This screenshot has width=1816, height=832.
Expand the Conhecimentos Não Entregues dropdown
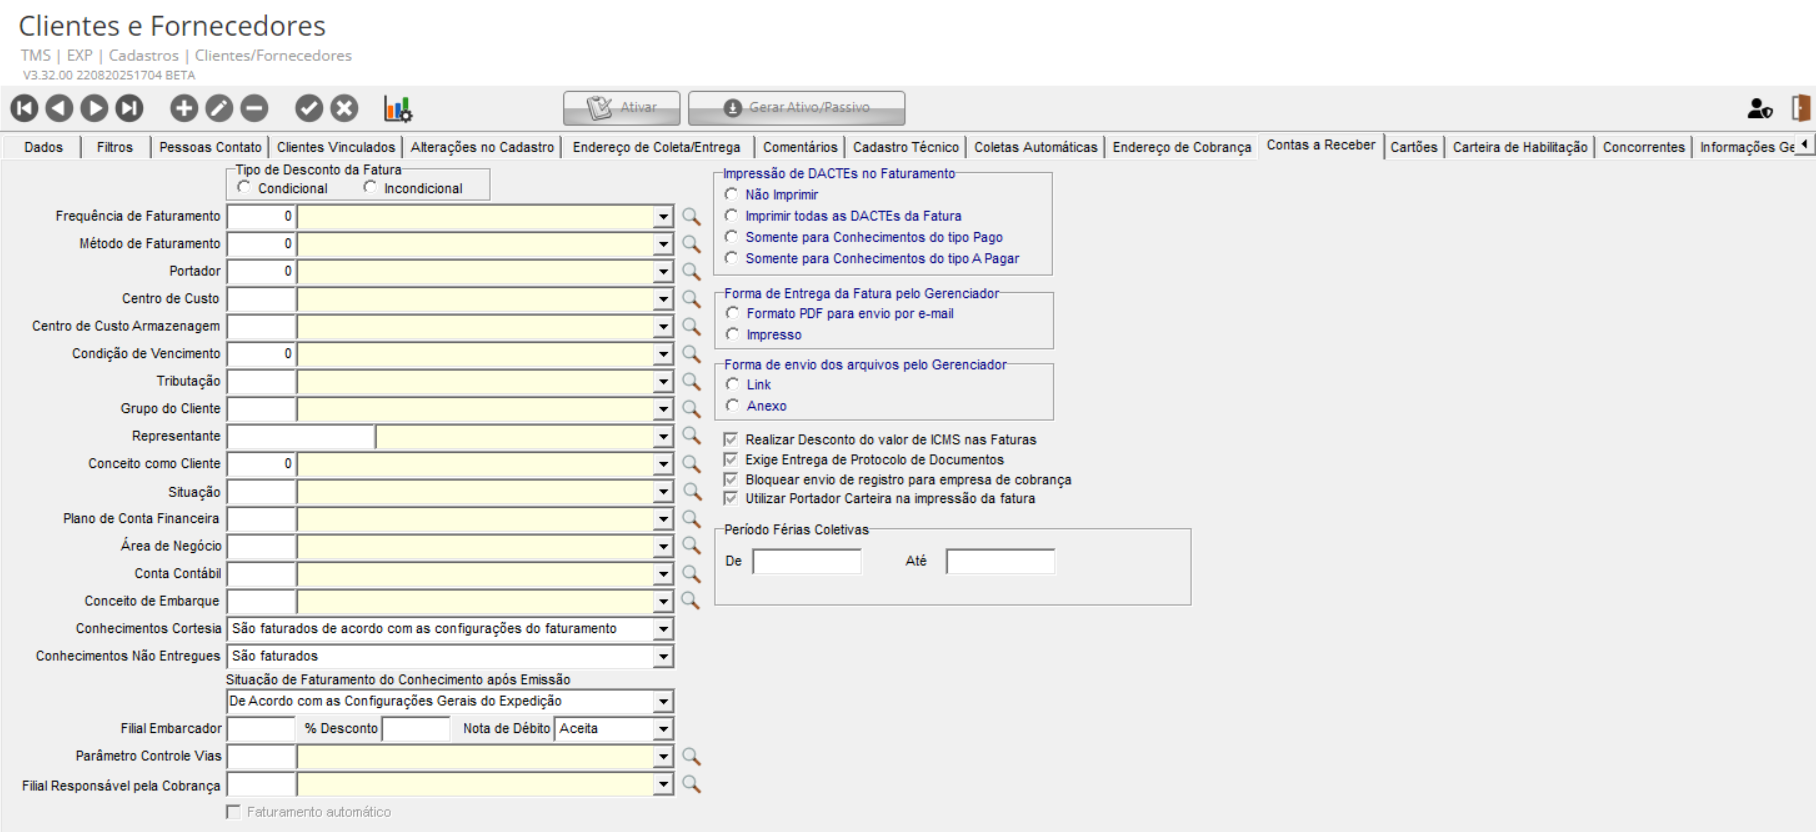point(663,657)
